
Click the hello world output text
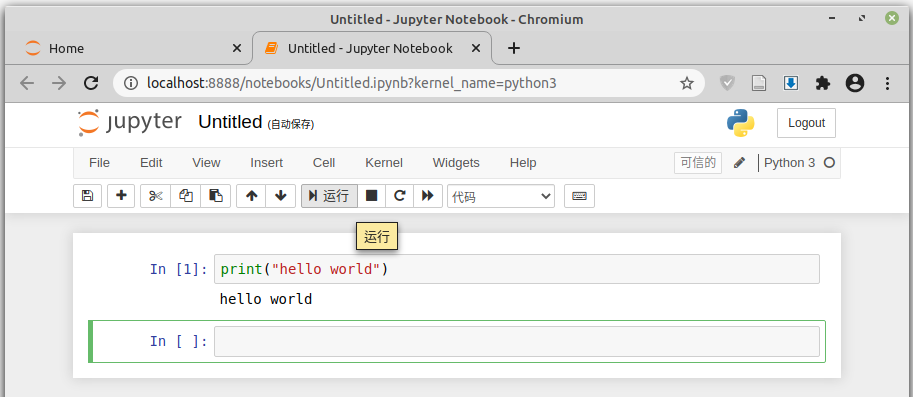(x=266, y=300)
